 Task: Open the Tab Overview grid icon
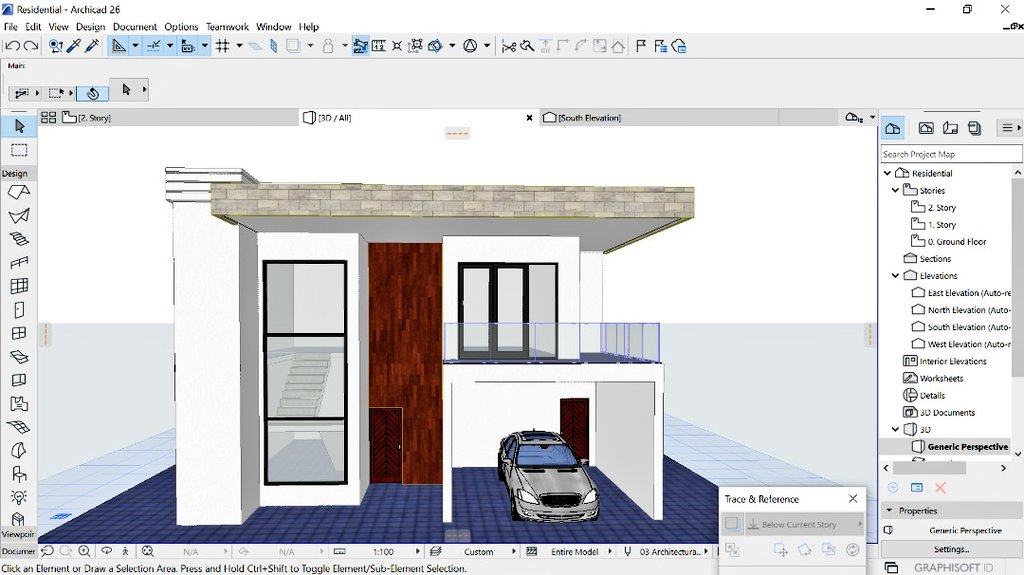tap(48, 118)
